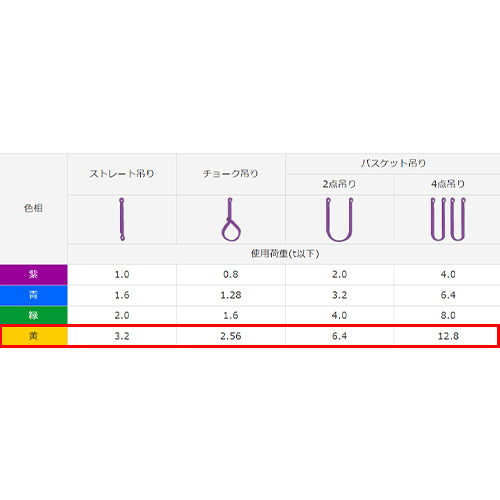Click the 4-point basket sling icon
The width and height of the screenshot is (500, 500).
coord(448,219)
